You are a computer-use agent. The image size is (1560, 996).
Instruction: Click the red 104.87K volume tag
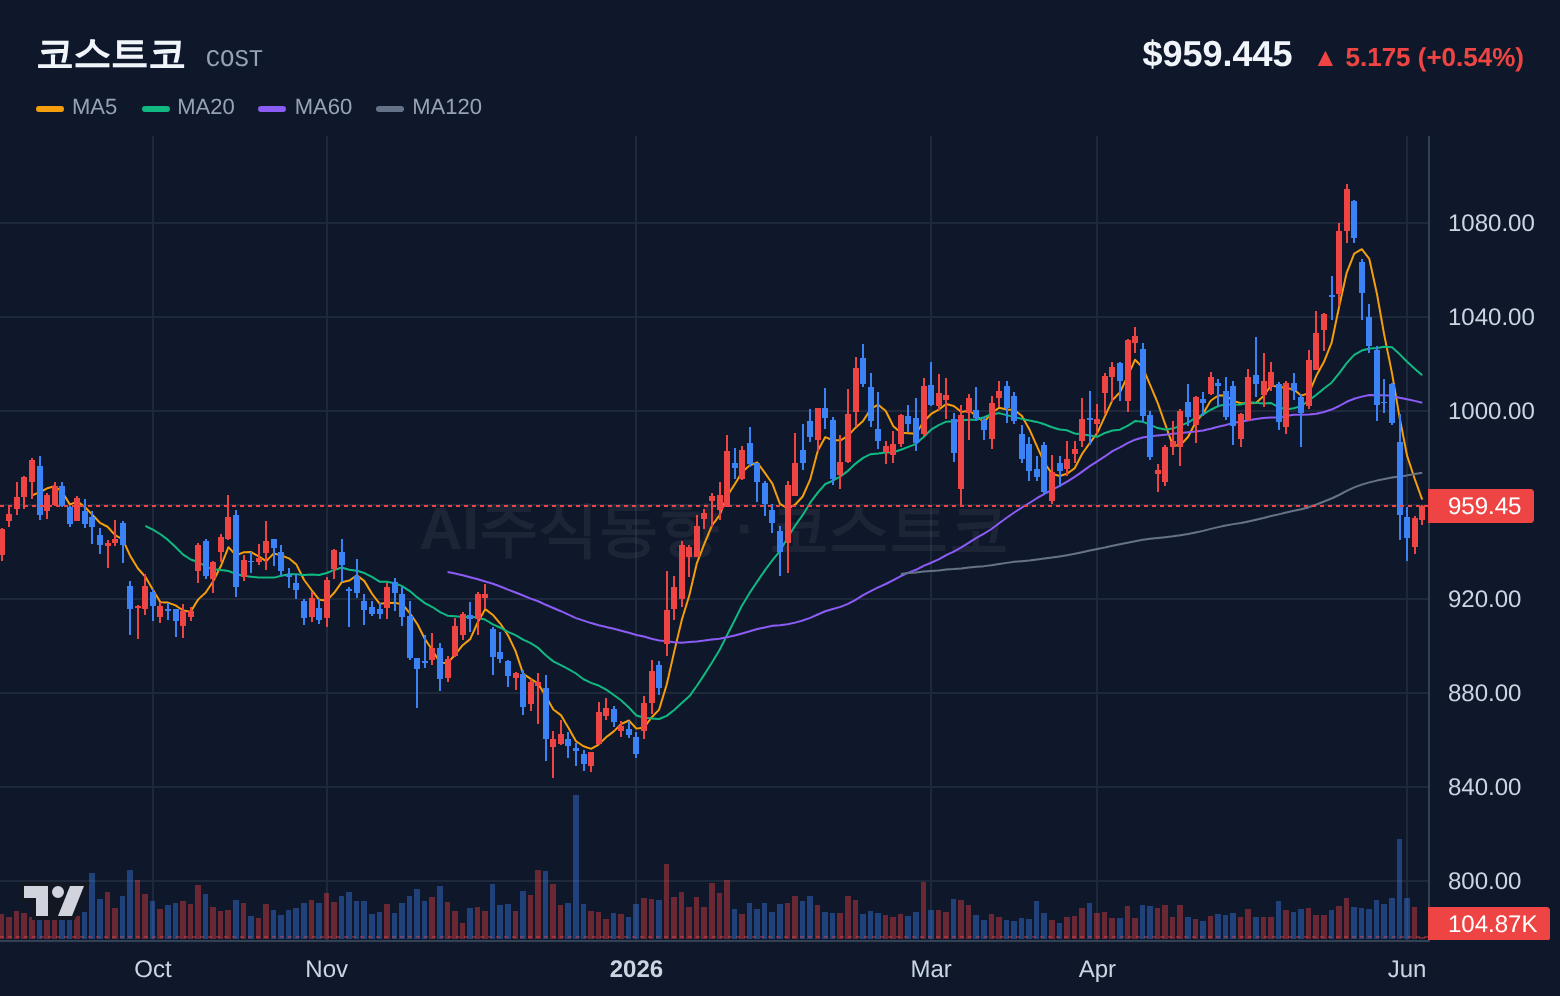coord(1489,924)
